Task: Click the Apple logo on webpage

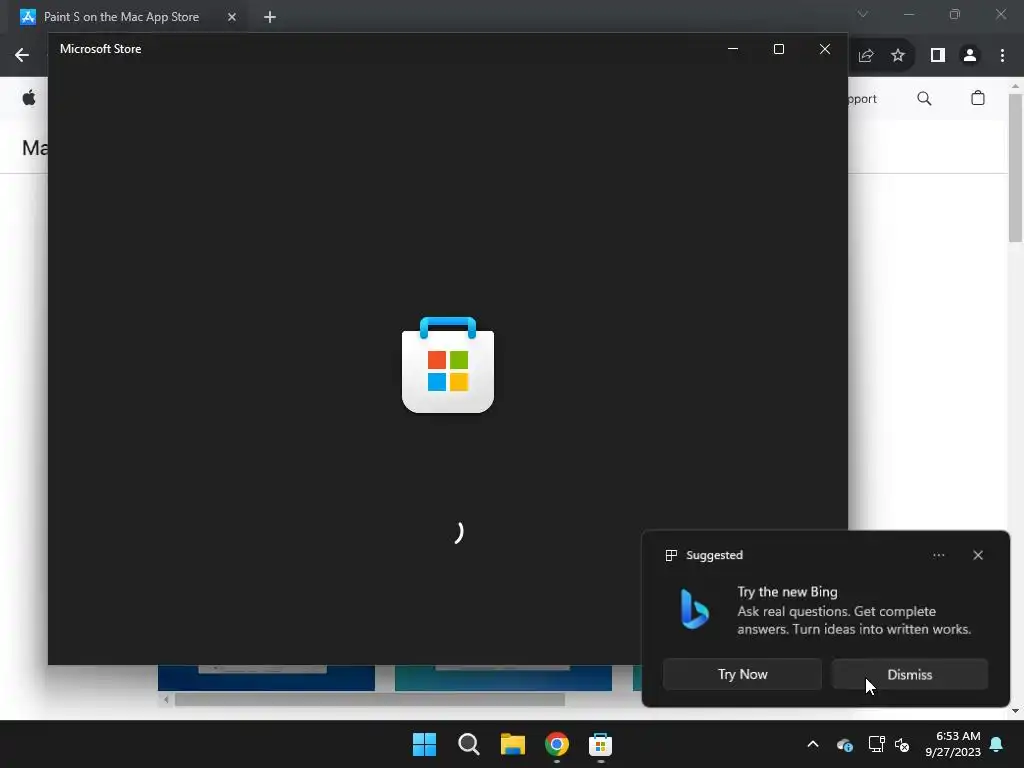Action: 29,98
